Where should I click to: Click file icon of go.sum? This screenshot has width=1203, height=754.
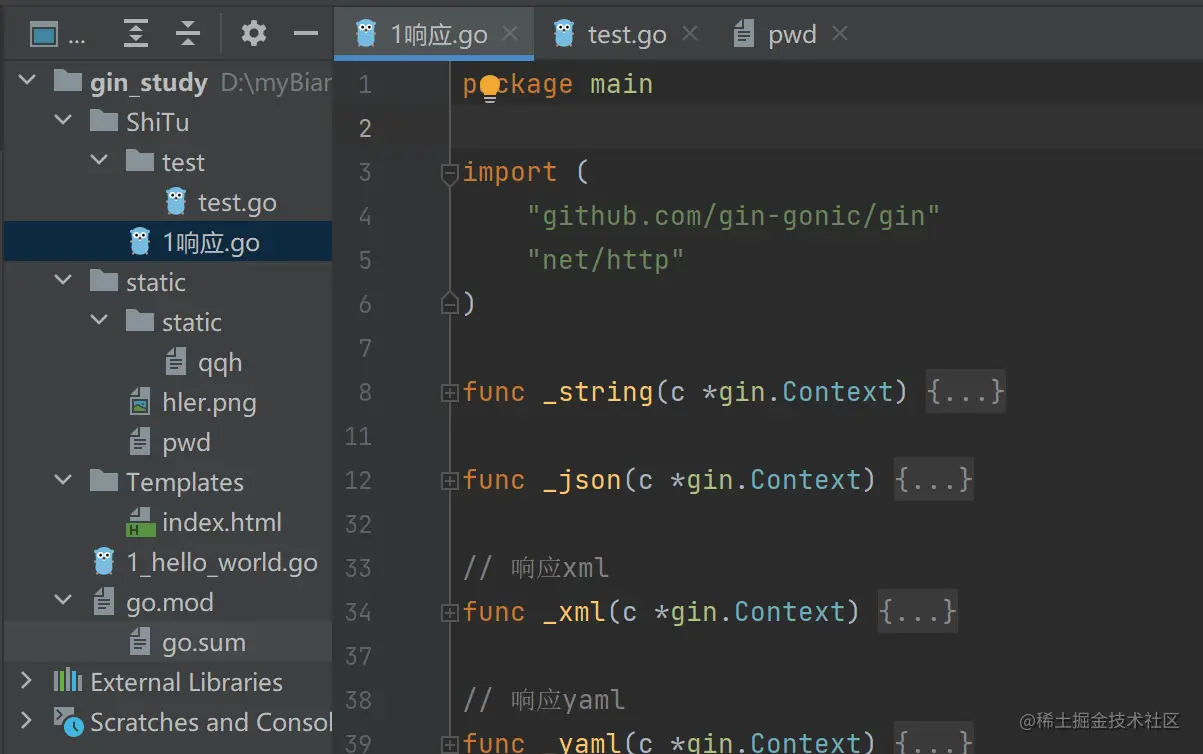[141, 642]
